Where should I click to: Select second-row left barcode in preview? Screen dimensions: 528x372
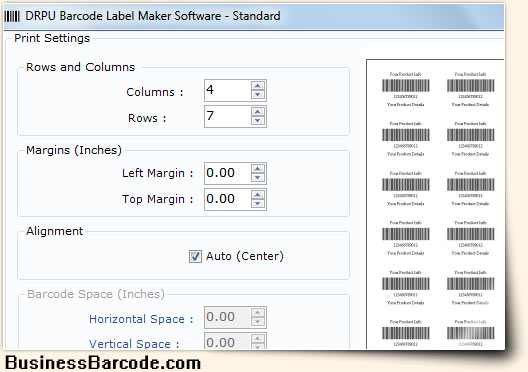[x=405, y=139]
